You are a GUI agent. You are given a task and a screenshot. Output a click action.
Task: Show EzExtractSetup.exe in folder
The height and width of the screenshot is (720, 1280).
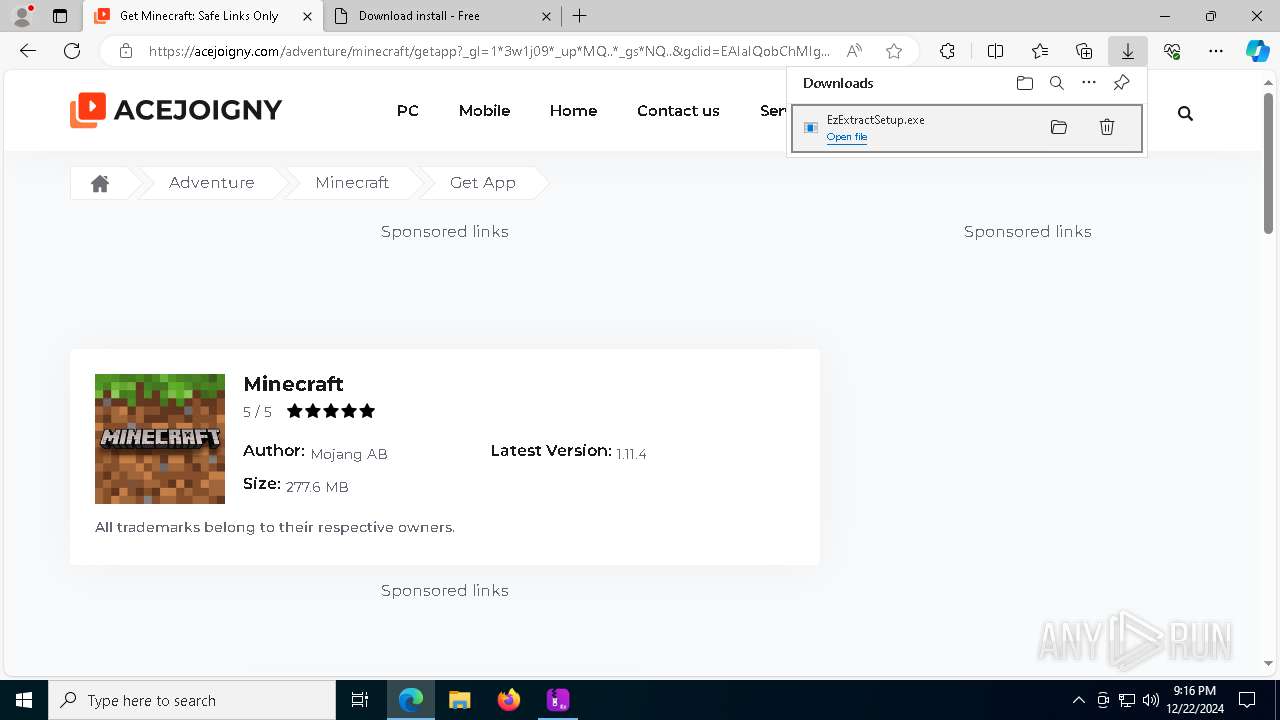click(1059, 127)
